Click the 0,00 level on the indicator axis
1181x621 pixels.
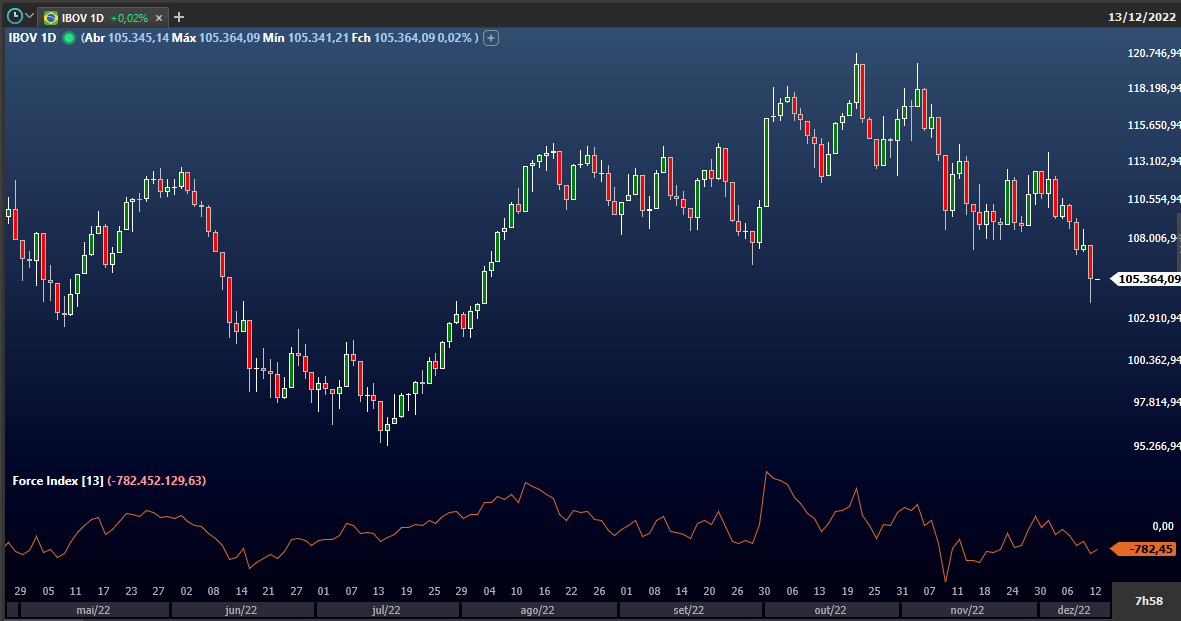(x=1163, y=526)
